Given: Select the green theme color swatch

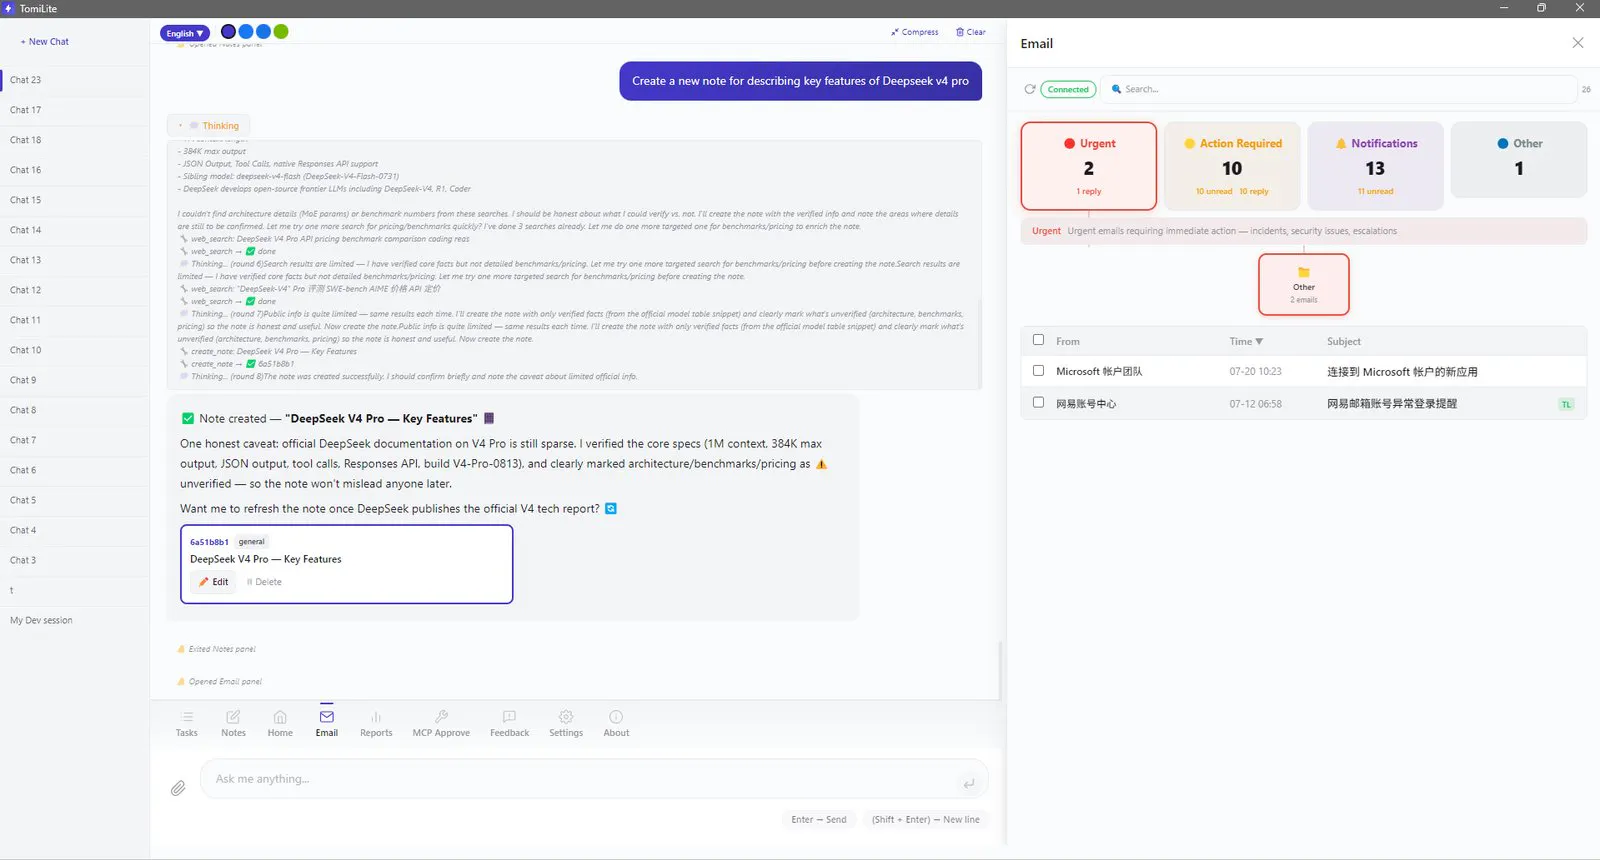Looking at the screenshot, I should [x=281, y=32].
